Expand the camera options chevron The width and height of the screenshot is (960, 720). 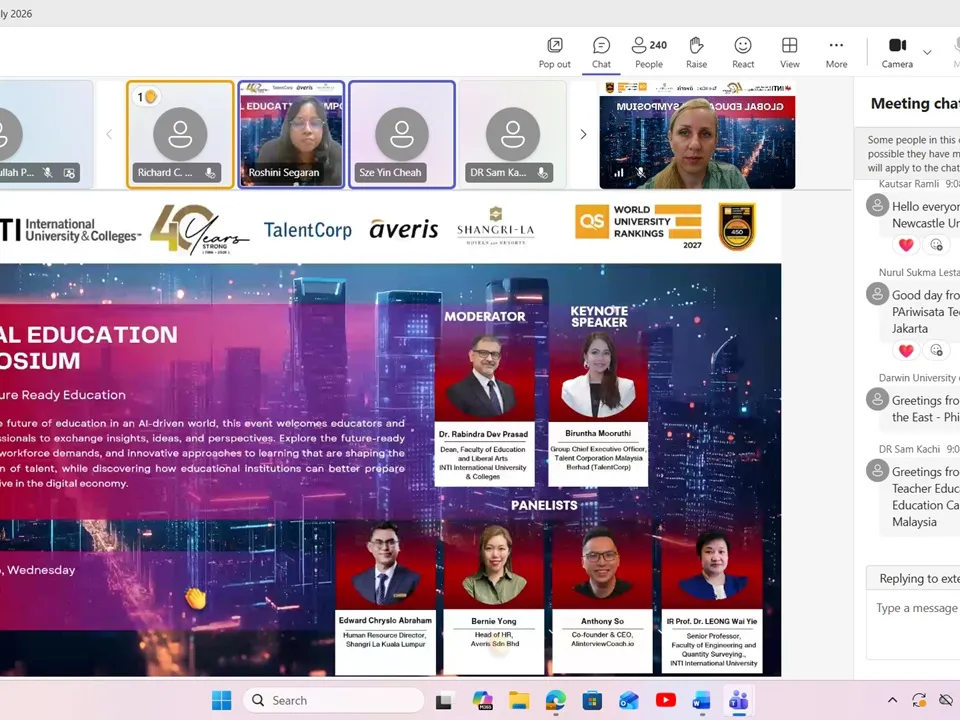pos(927,53)
